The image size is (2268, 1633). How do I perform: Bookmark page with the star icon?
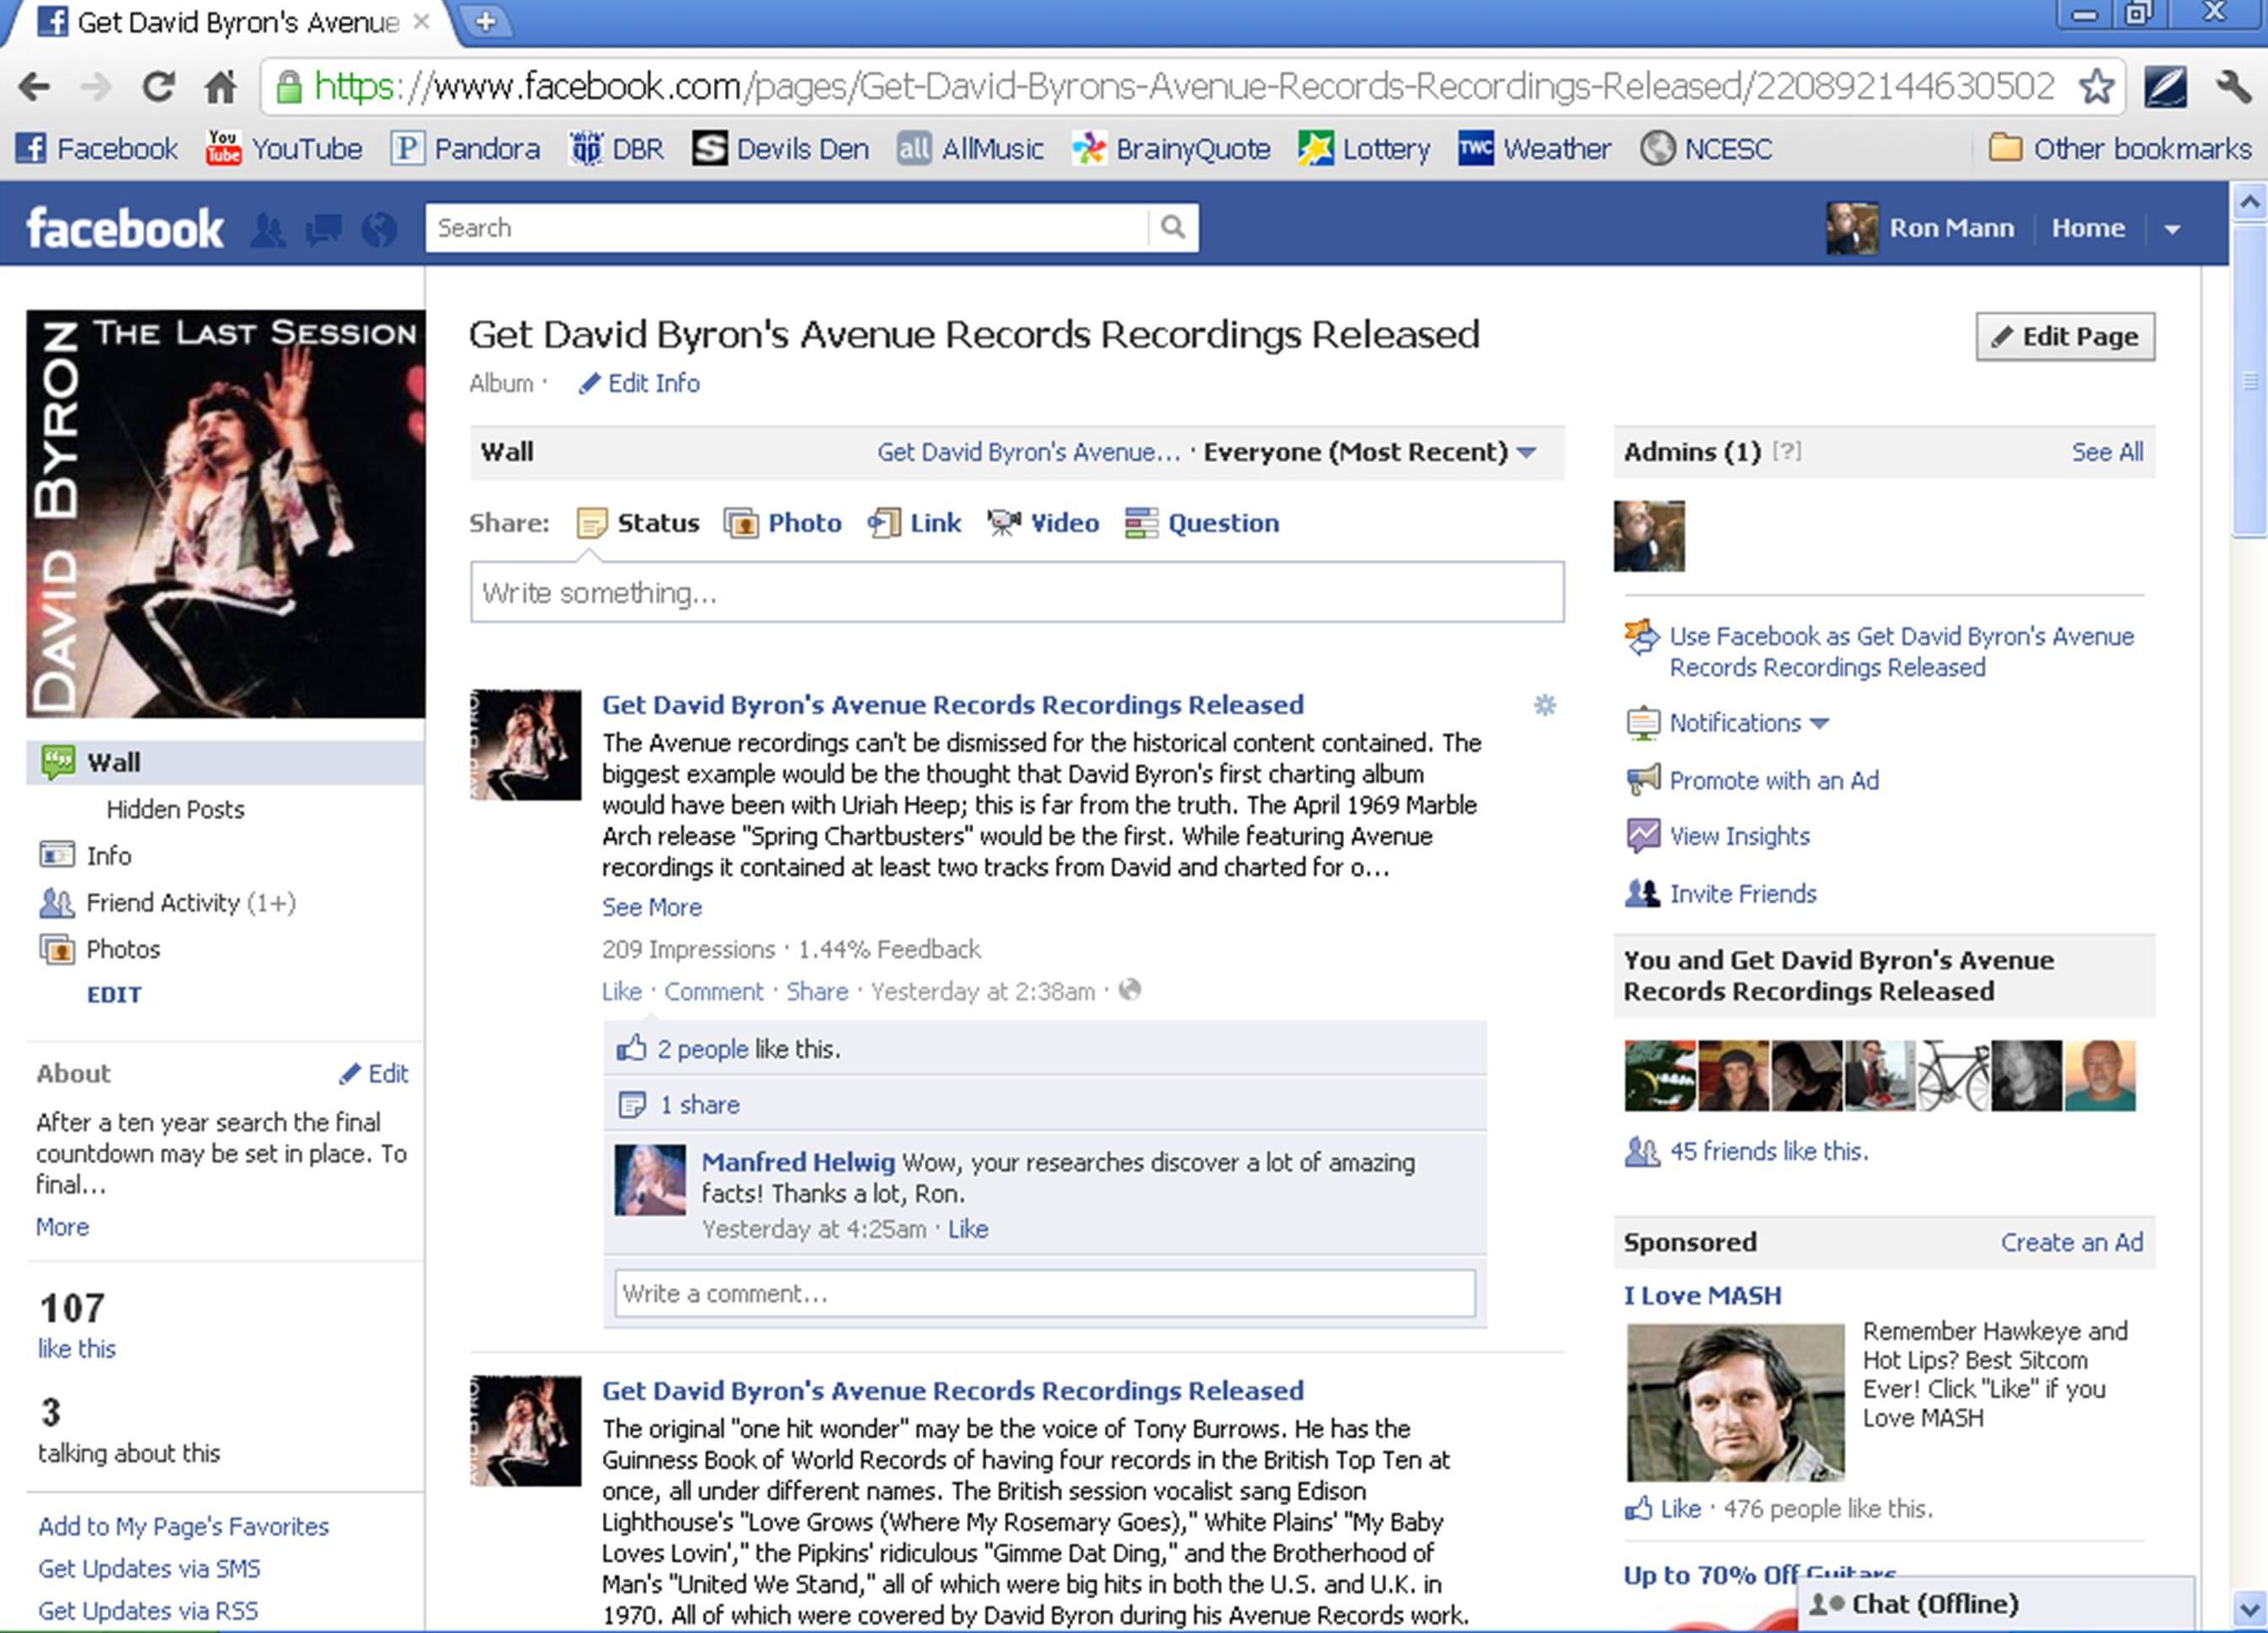[2096, 87]
